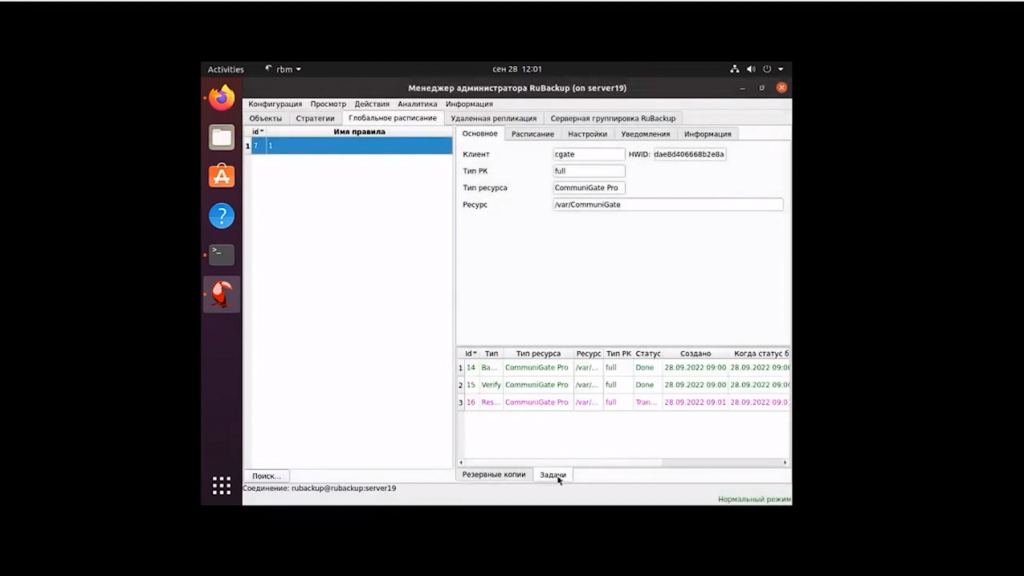This screenshot has width=1024, height=576.
Task: Open the Files app in the dock
Action: [221, 137]
